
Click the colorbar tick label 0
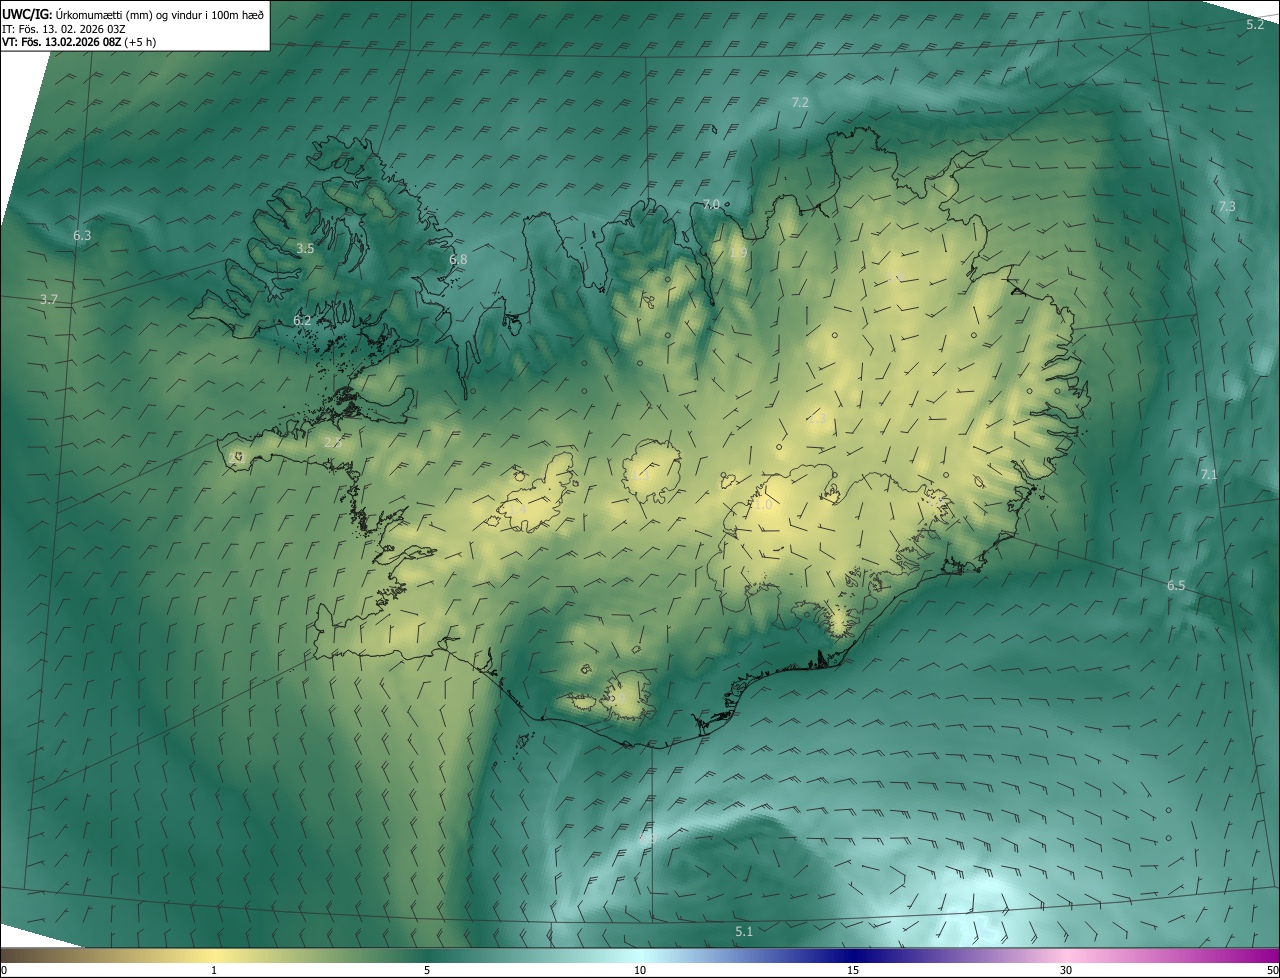(x=3, y=970)
